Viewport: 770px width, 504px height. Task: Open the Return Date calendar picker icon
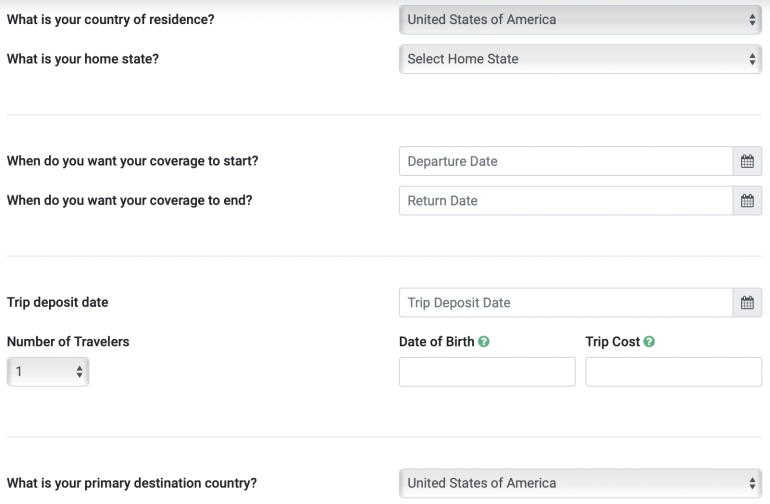point(746,201)
